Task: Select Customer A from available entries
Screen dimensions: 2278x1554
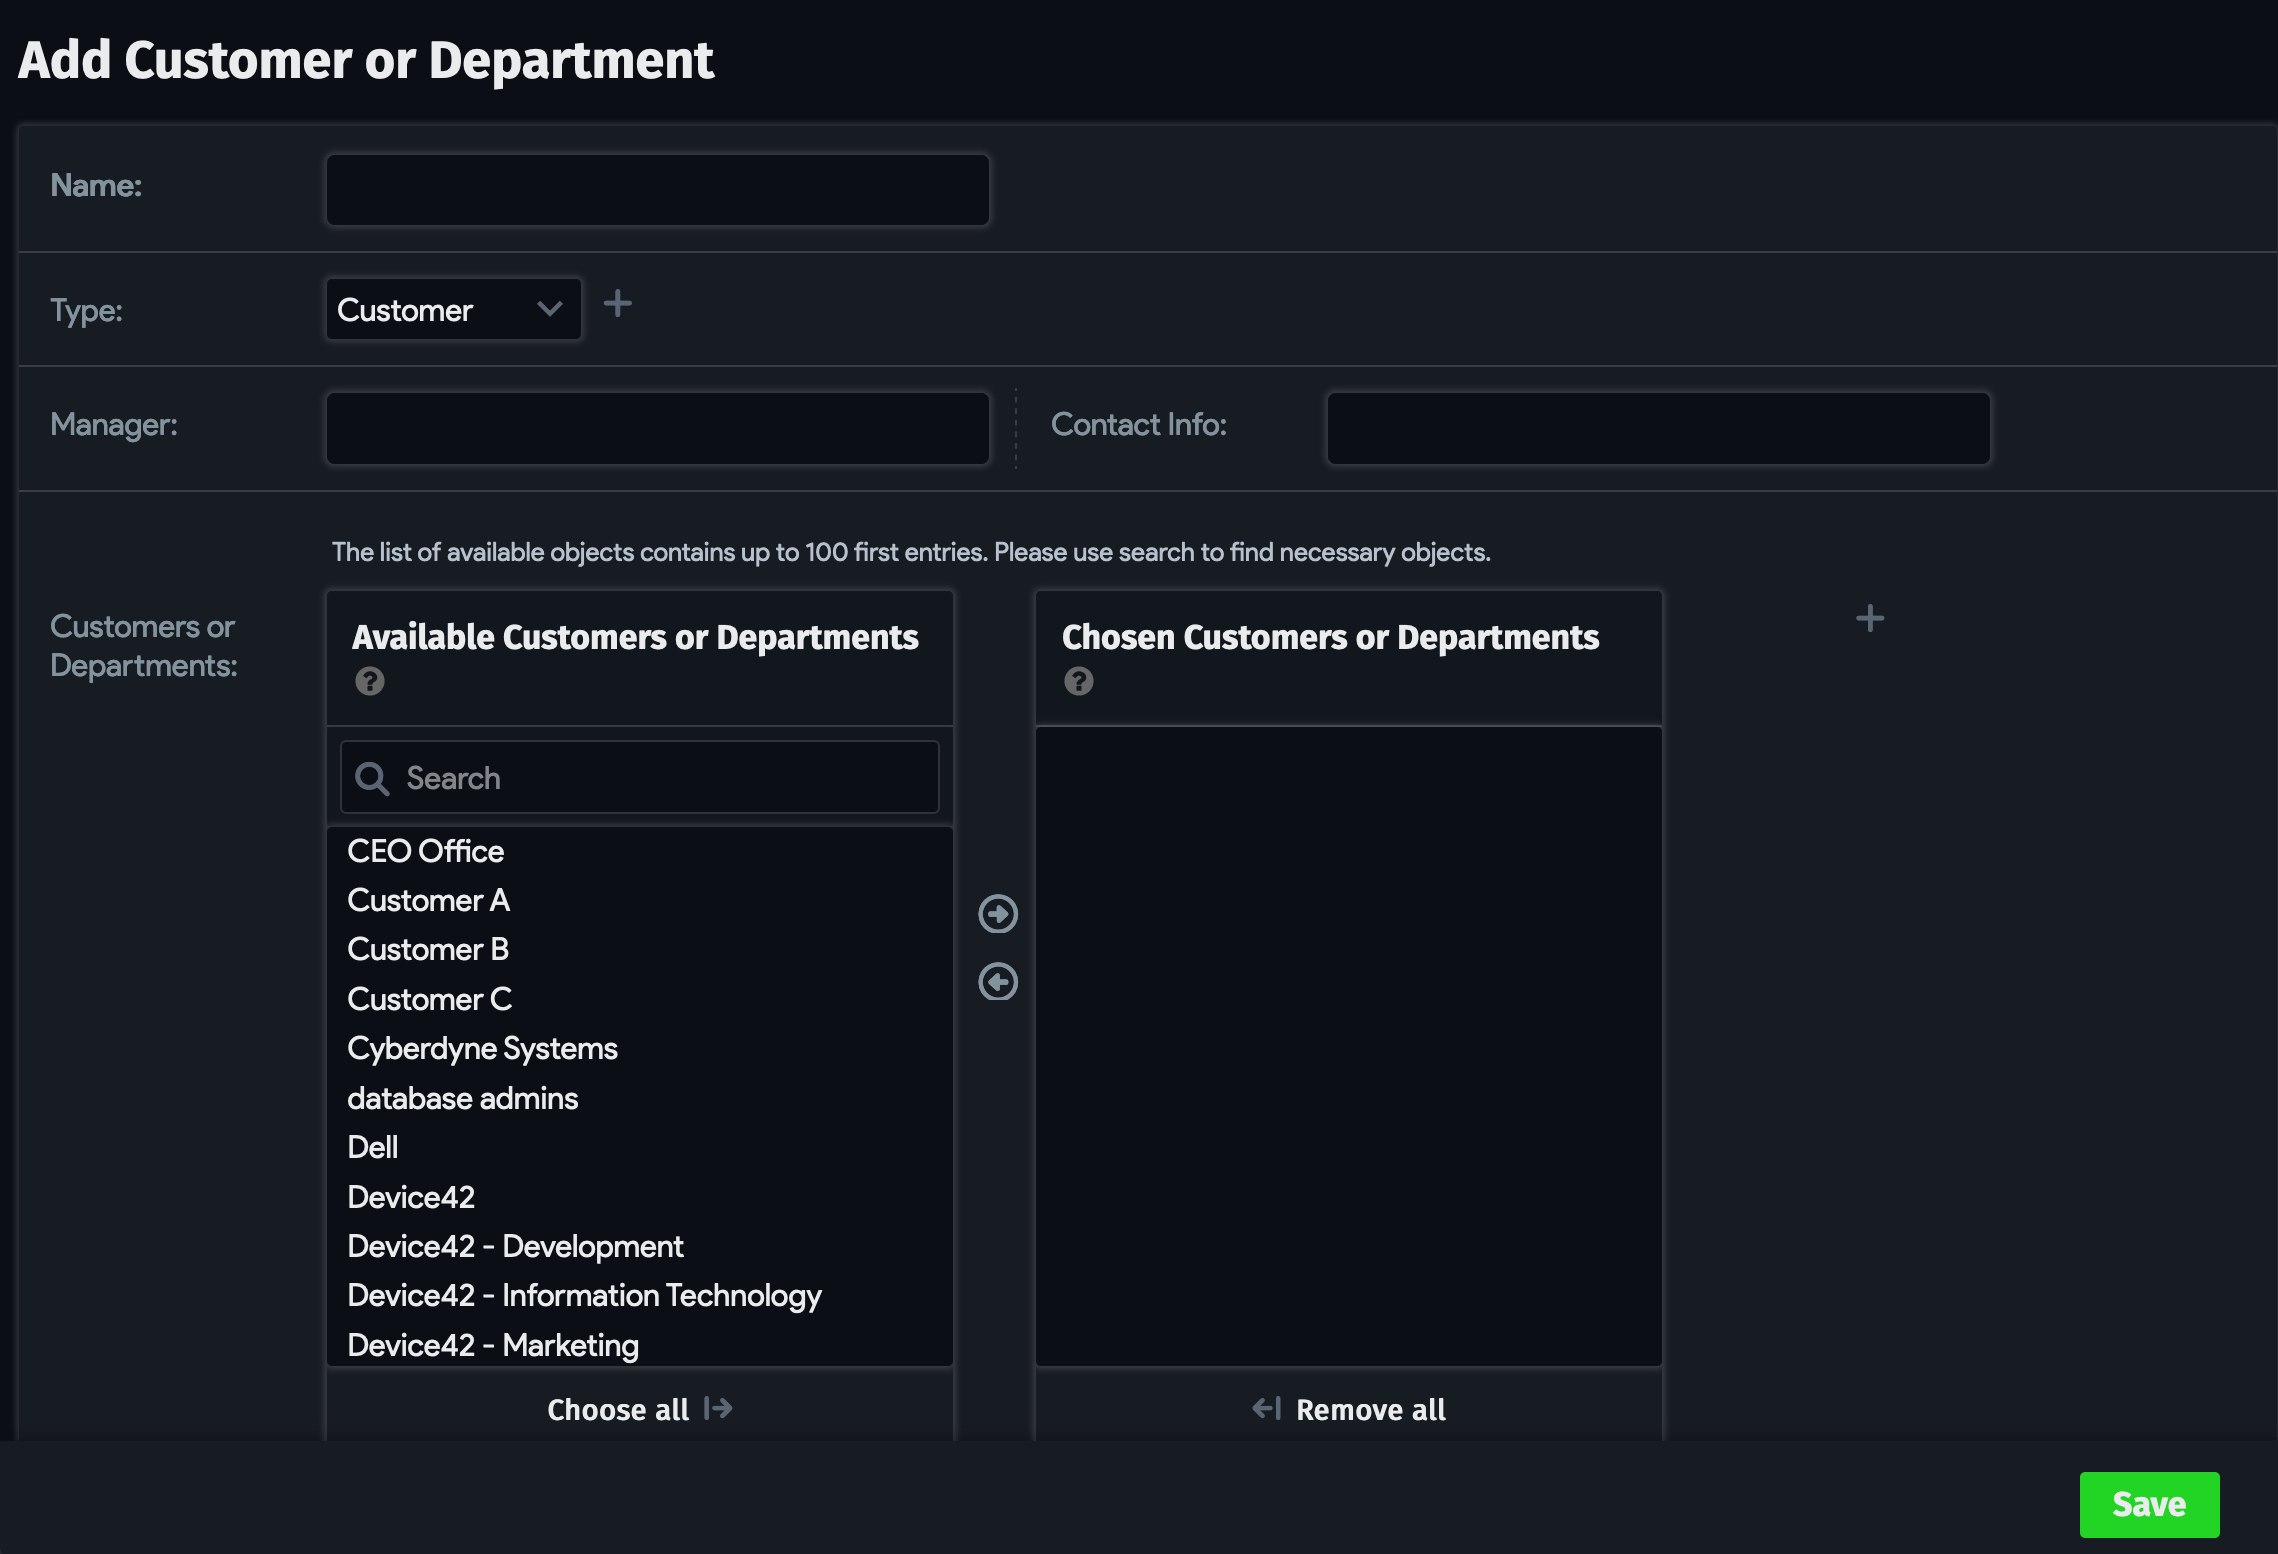Action: click(x=428, y=899)
